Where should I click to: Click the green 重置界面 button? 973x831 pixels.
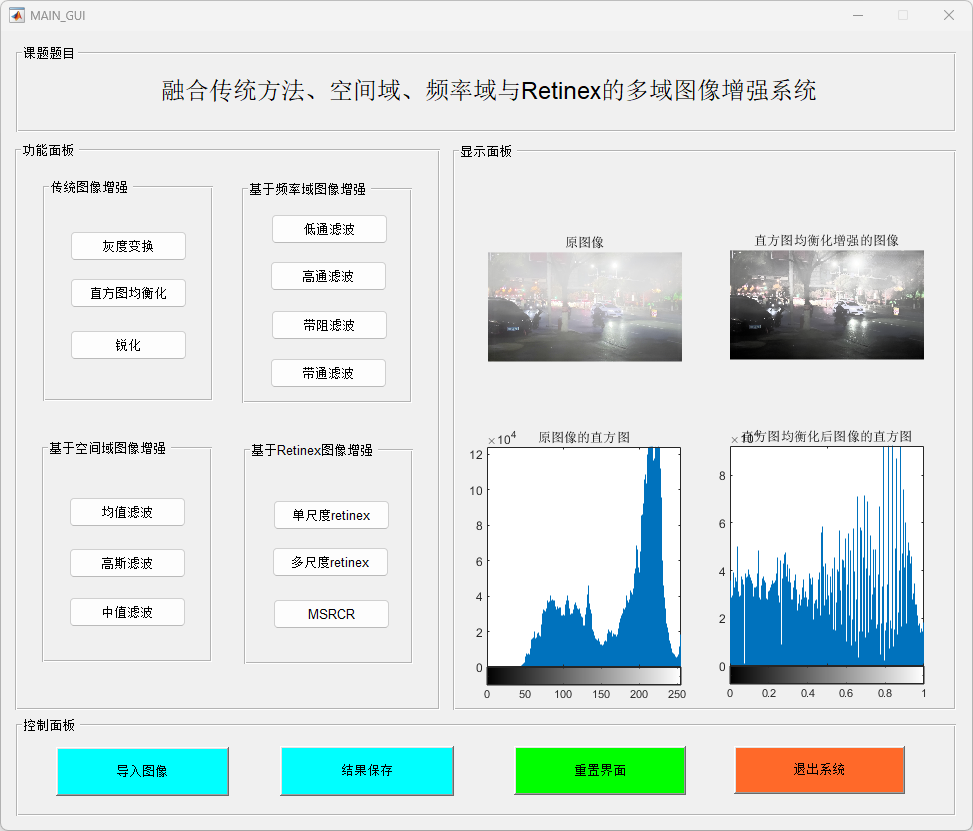click(600, 770)
